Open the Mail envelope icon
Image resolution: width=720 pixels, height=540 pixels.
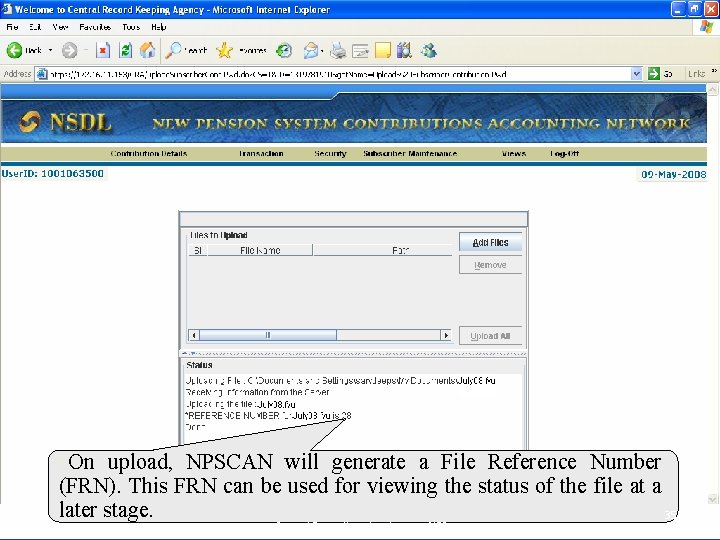tap(311, 50)
